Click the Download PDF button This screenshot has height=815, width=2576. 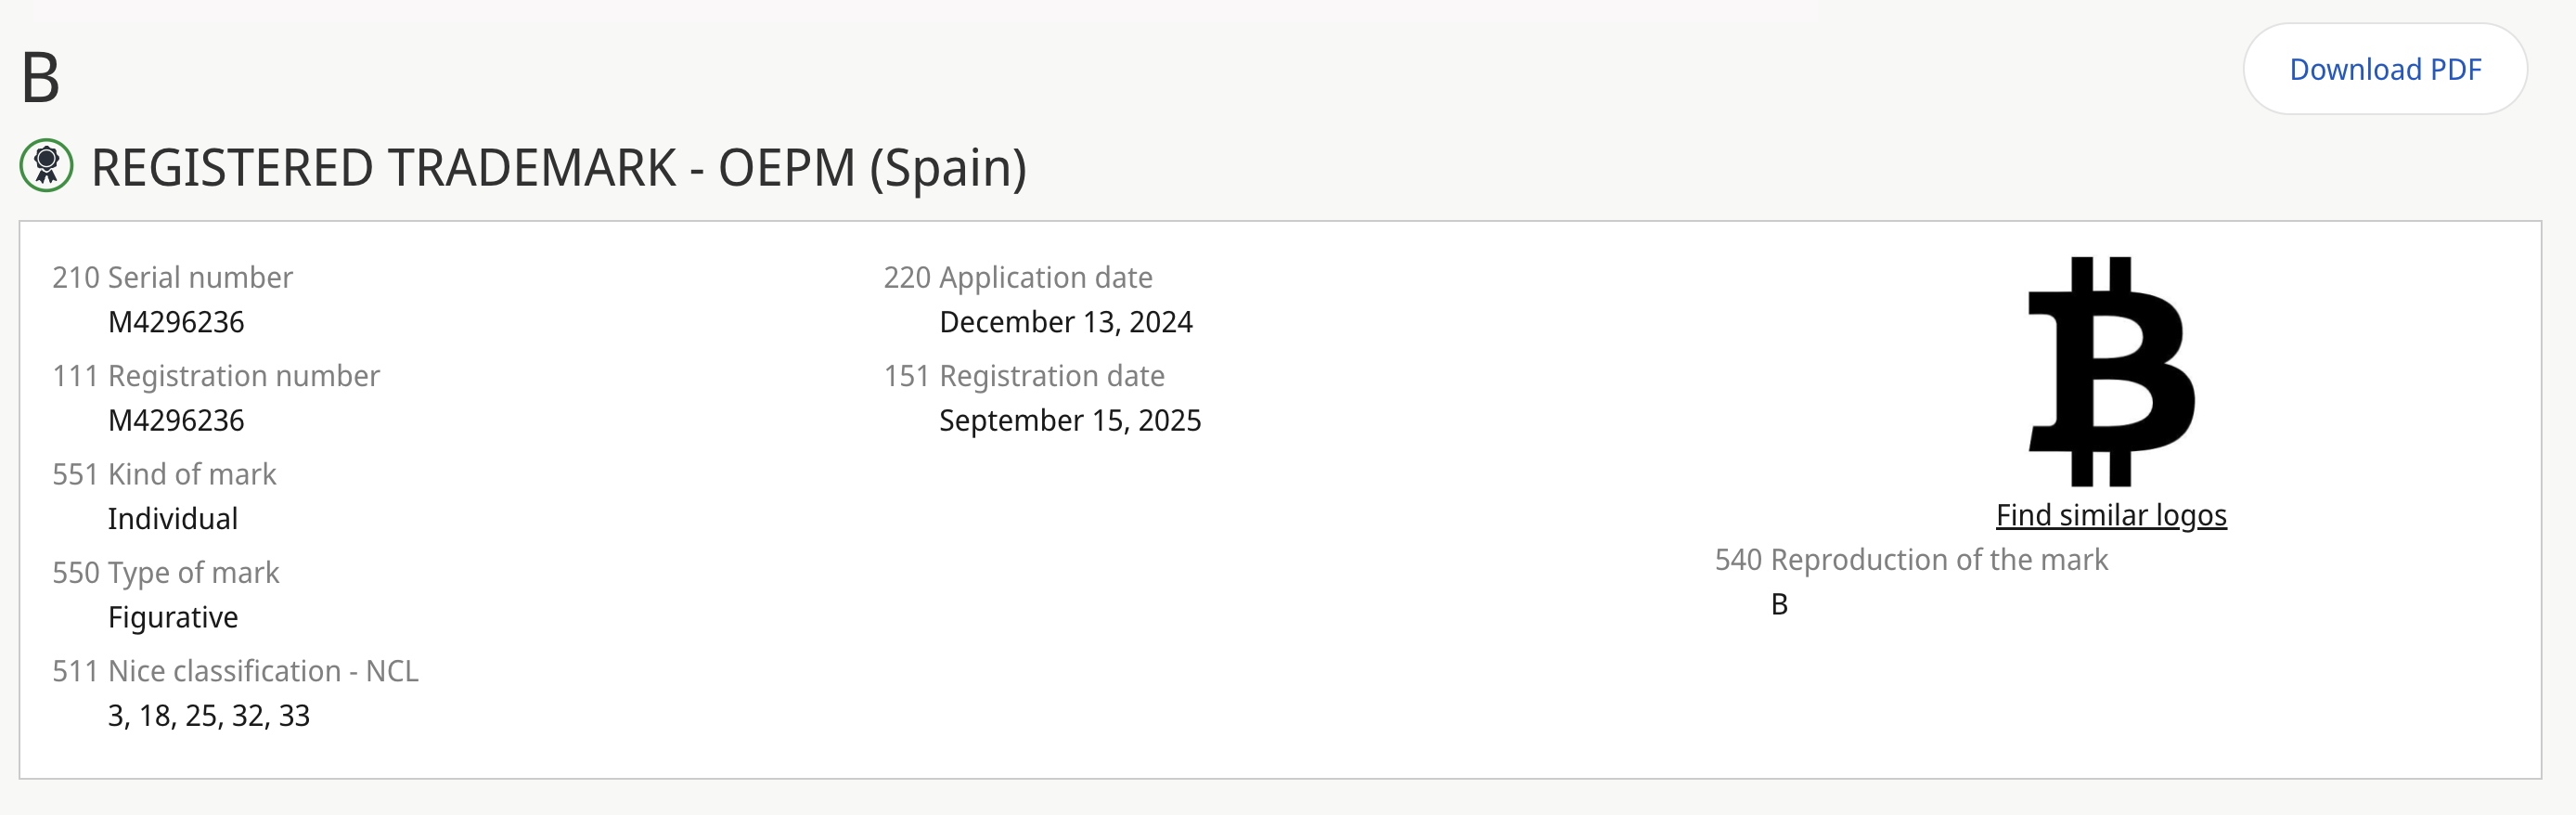(2384, 69)
